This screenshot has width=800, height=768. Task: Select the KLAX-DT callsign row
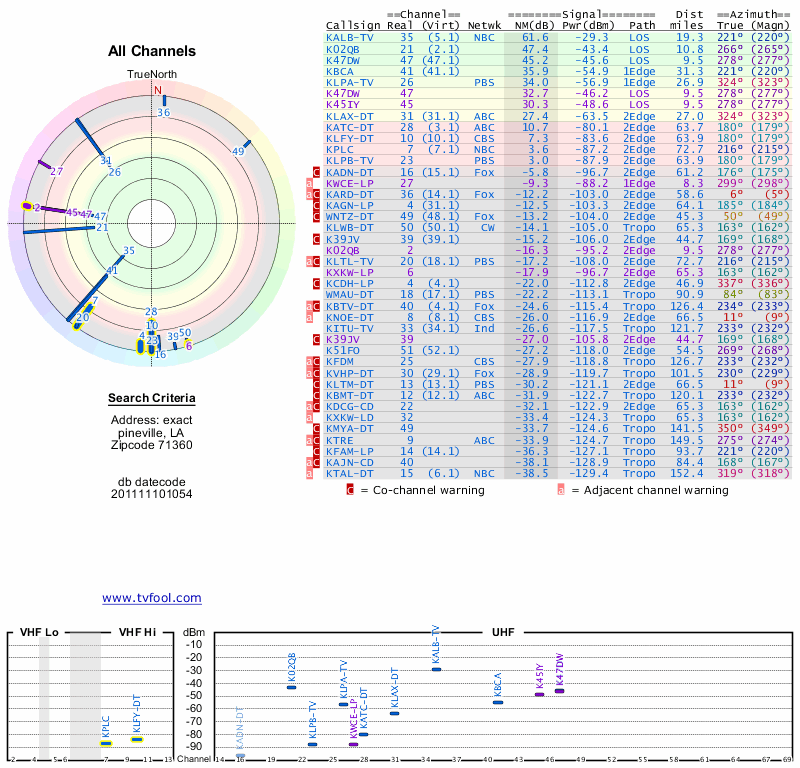click(350, 117)
